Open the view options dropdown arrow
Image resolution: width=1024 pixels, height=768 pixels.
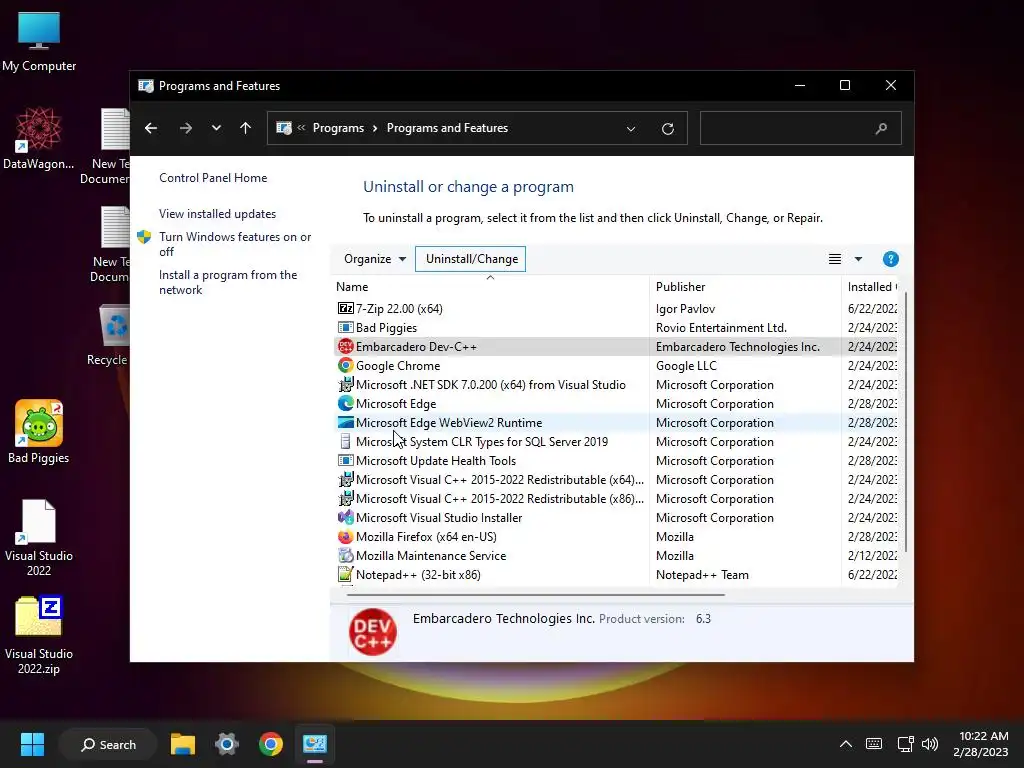(x=858, y=259)
